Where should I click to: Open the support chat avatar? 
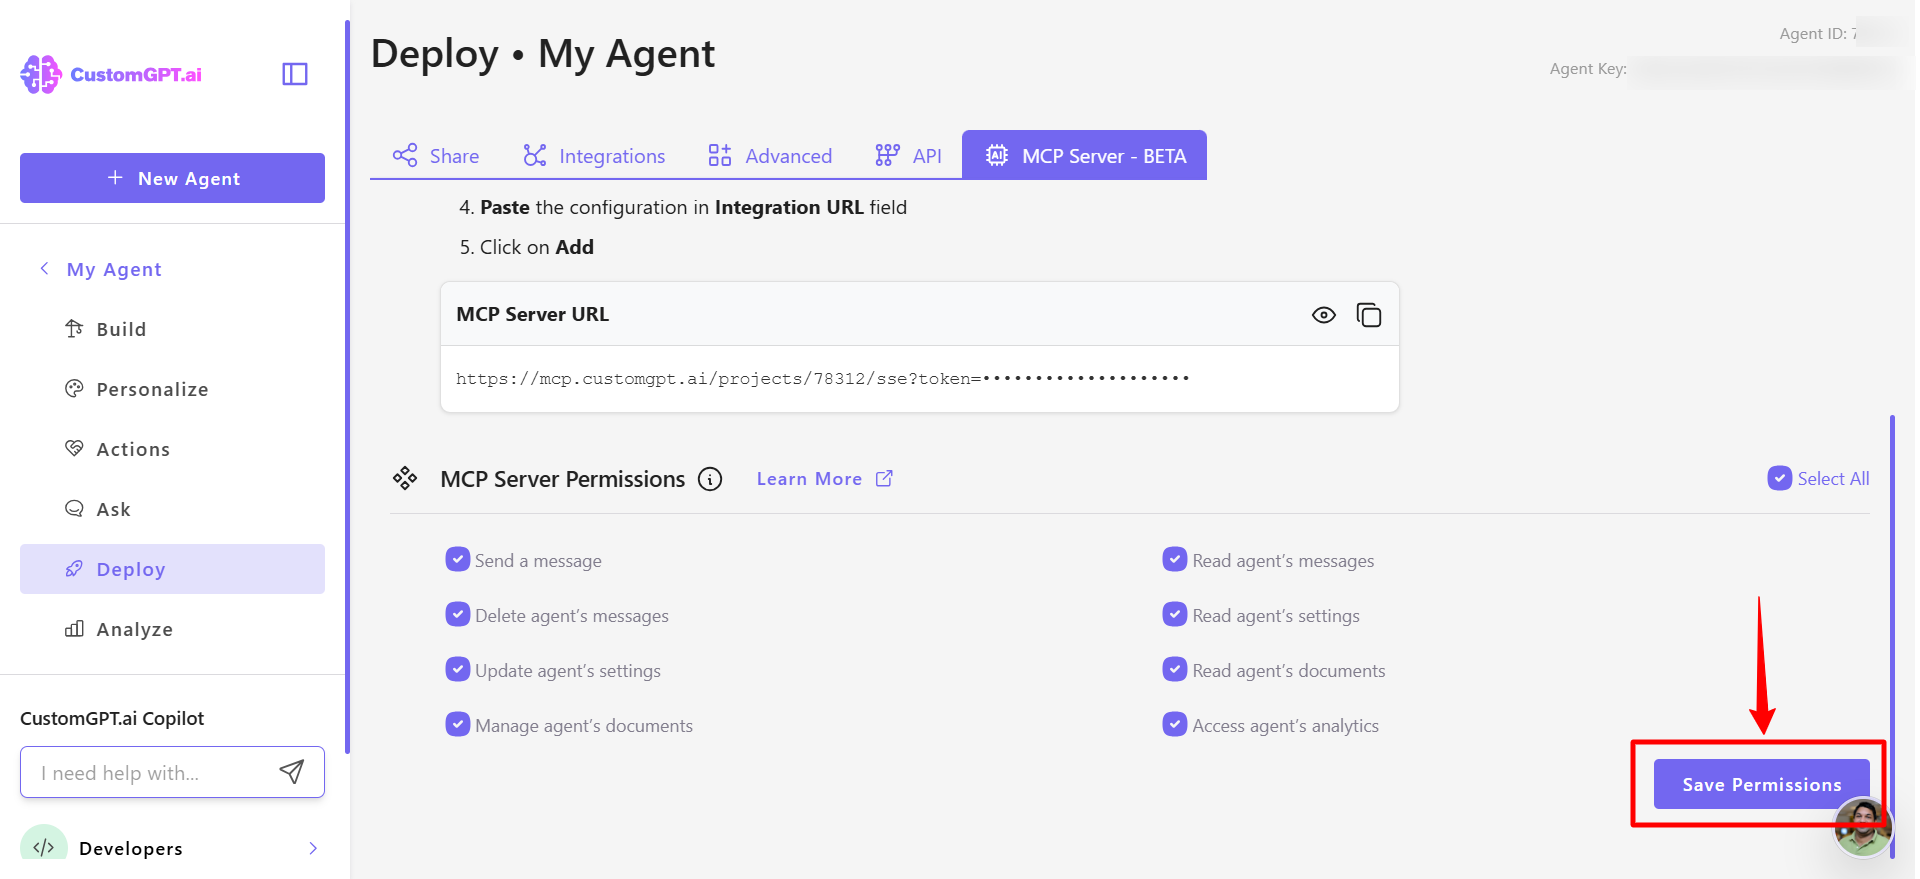tap(1863, 827)
